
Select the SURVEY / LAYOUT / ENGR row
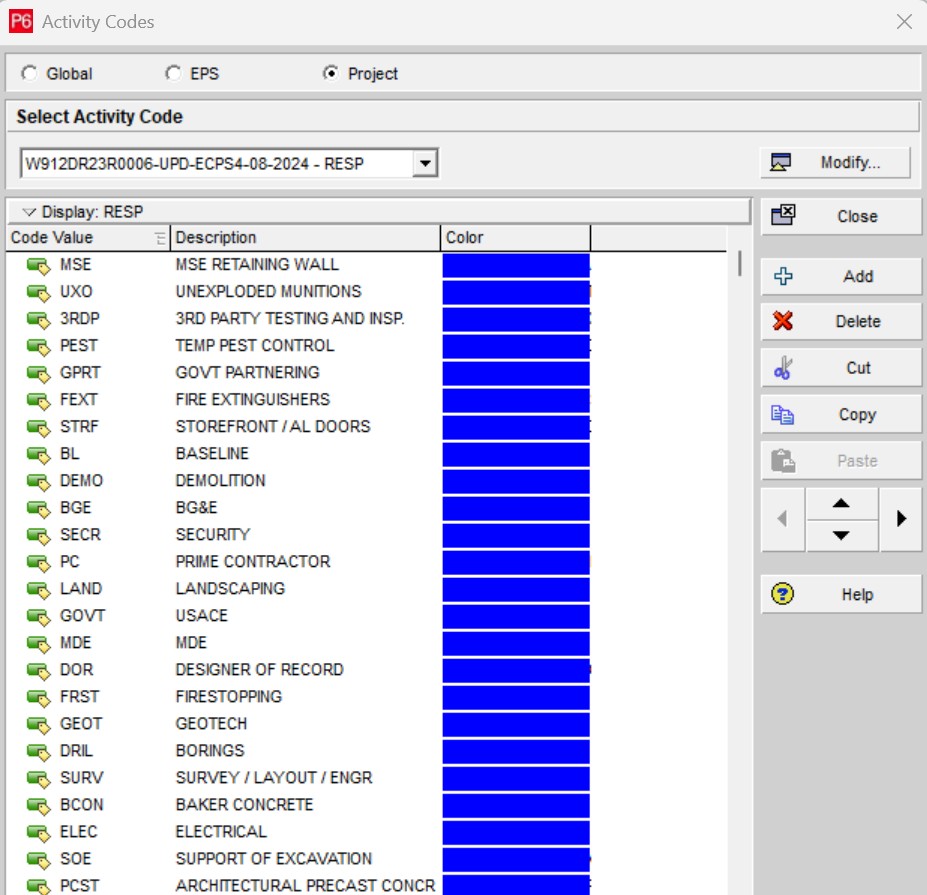(x=273, y=778)
